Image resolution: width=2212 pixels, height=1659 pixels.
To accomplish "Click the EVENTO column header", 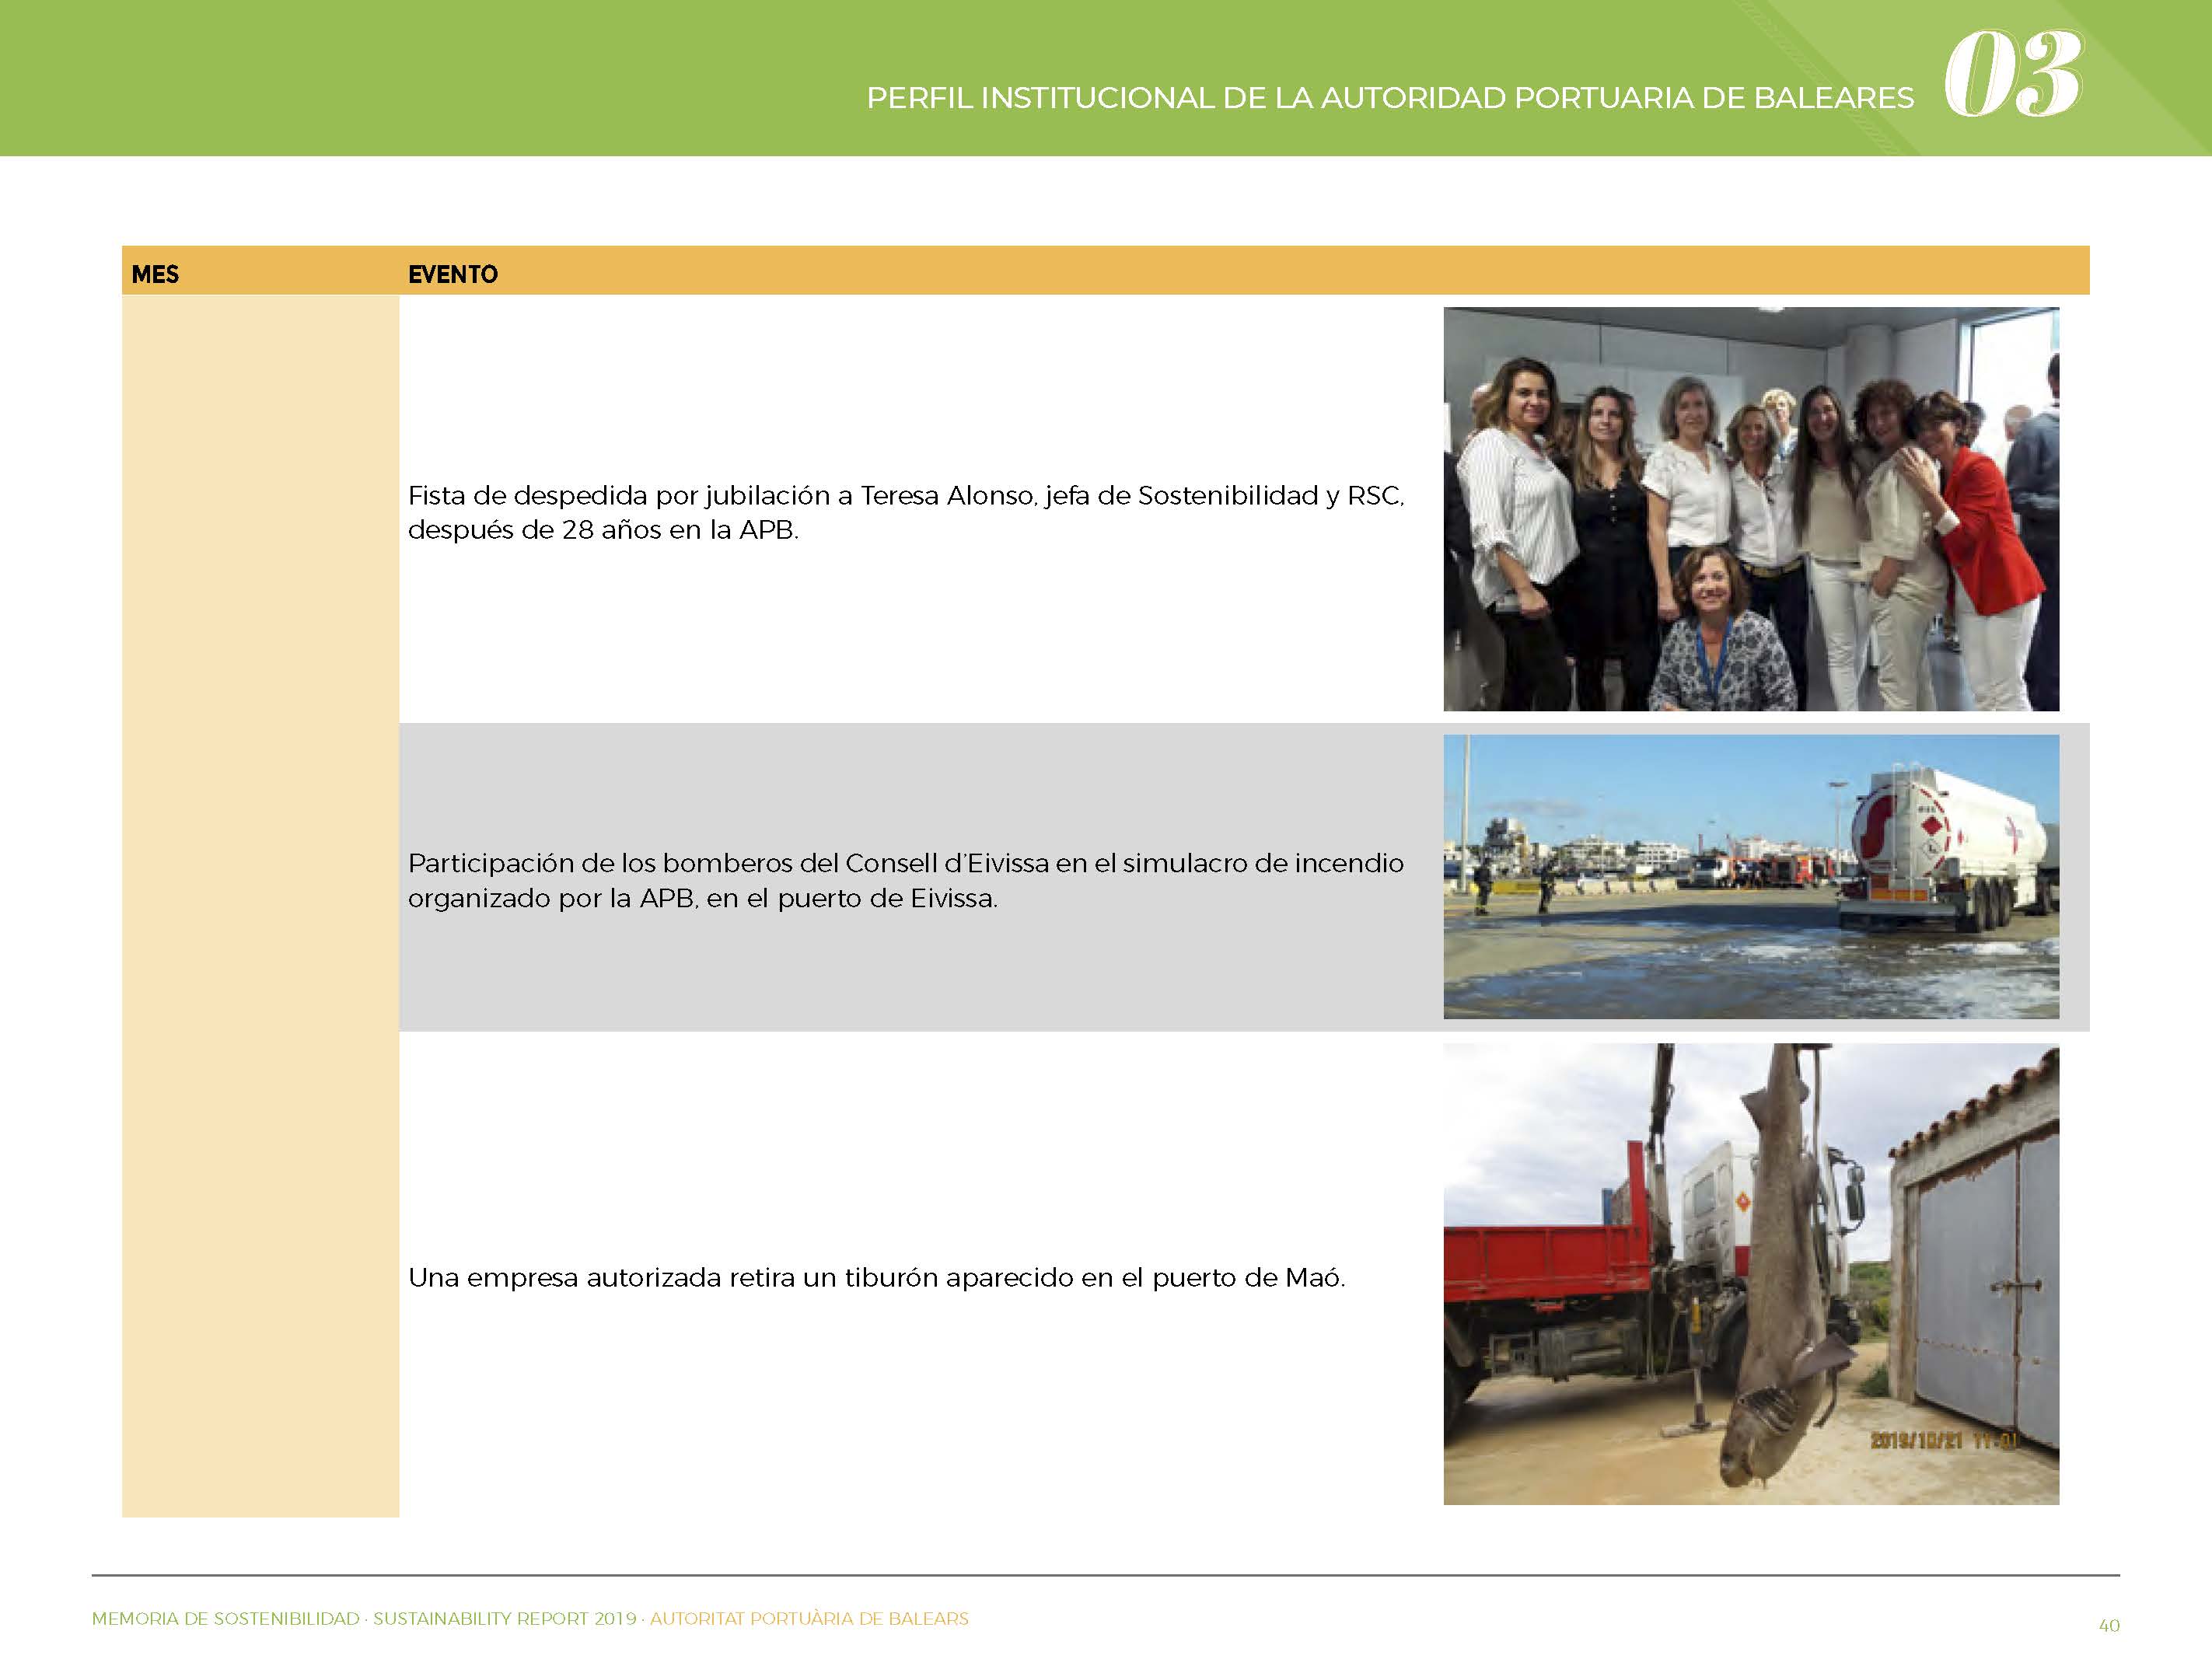I will click(453, 274).
